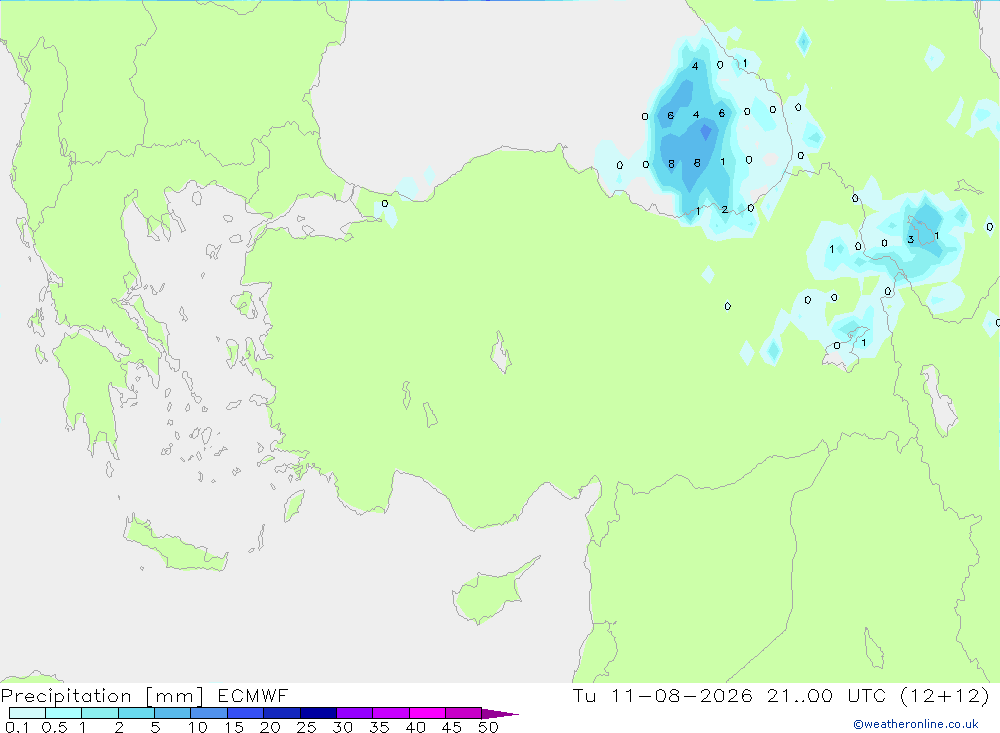Click the above-50 arrow tip of legend

(500, 714)
